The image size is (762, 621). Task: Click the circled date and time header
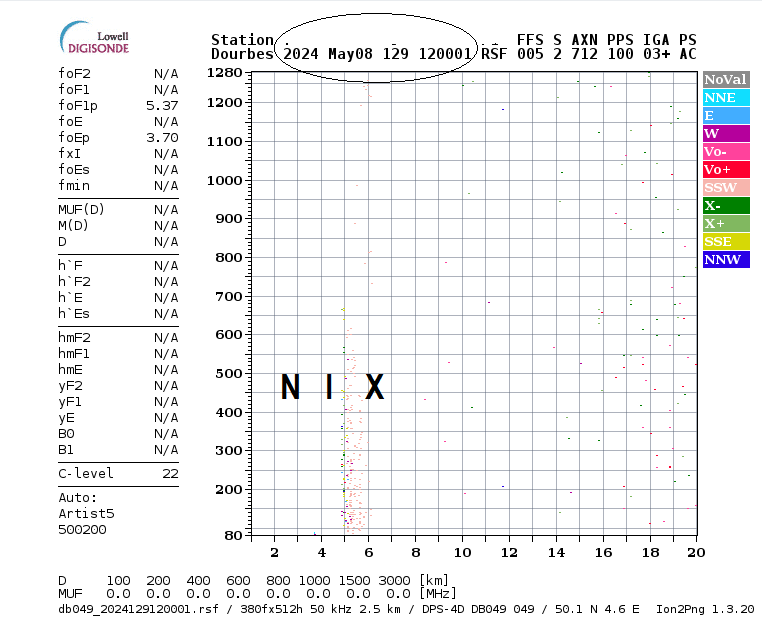point(377,53)
